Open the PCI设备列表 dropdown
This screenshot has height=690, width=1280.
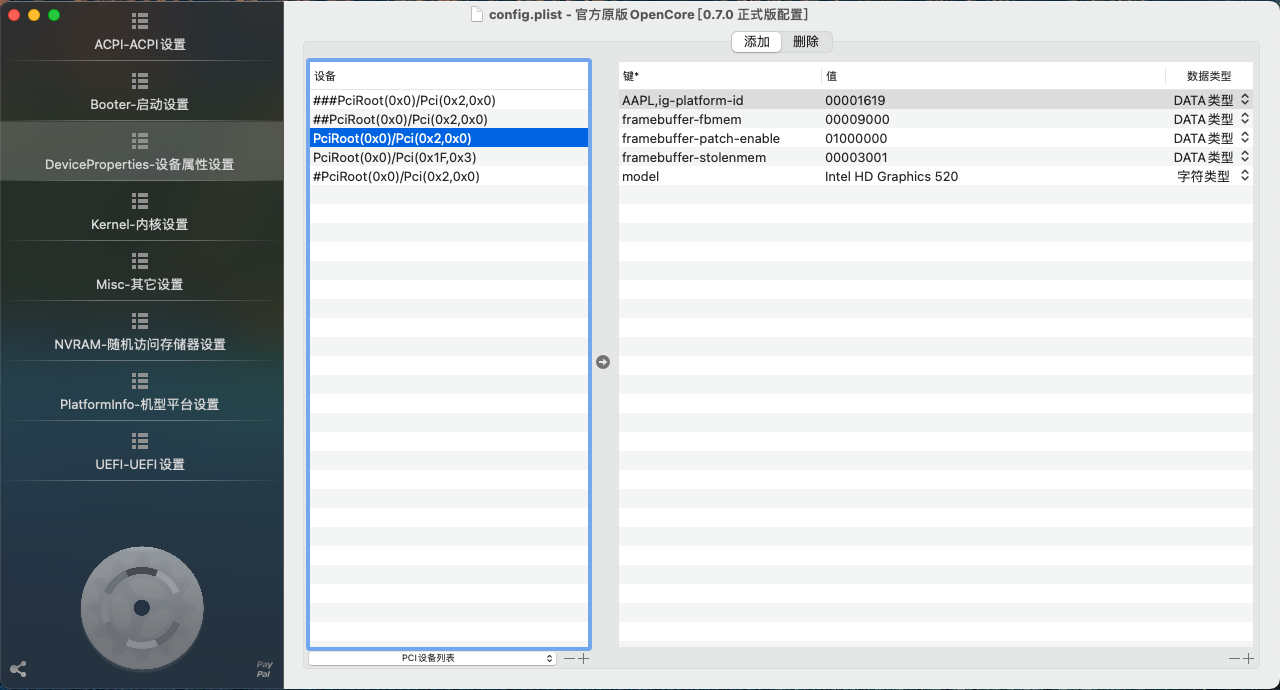pyautogui.click(x=432, y=658)
